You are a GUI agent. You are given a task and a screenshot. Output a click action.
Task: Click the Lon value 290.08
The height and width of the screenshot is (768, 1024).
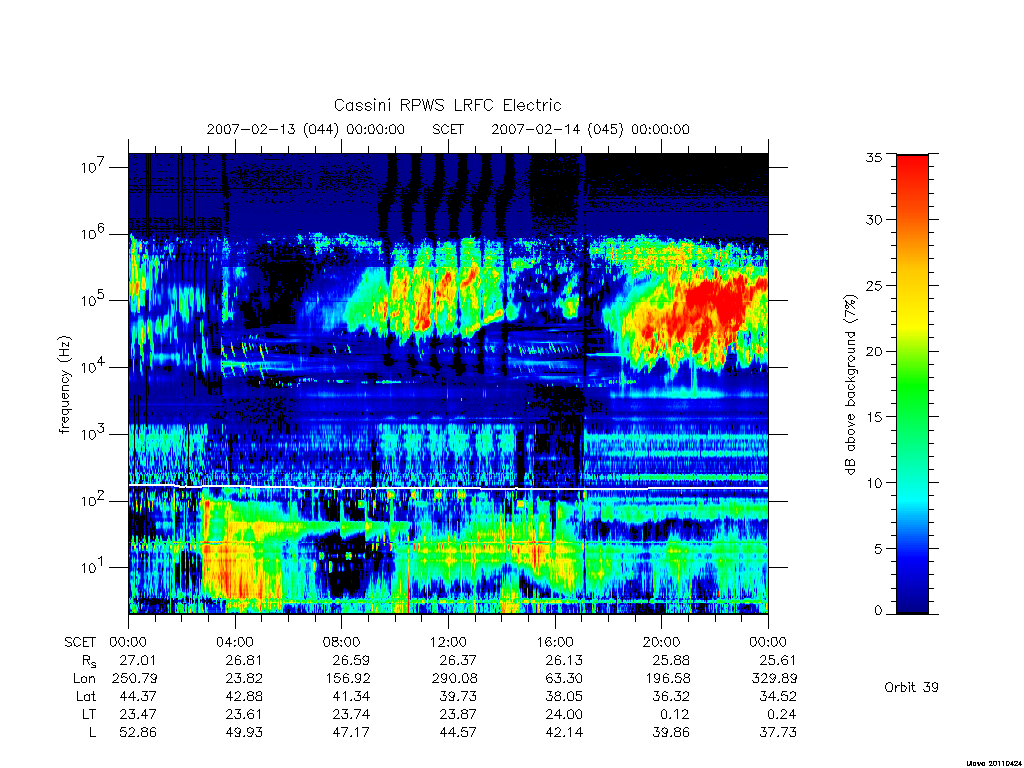(x=454, y=679)
